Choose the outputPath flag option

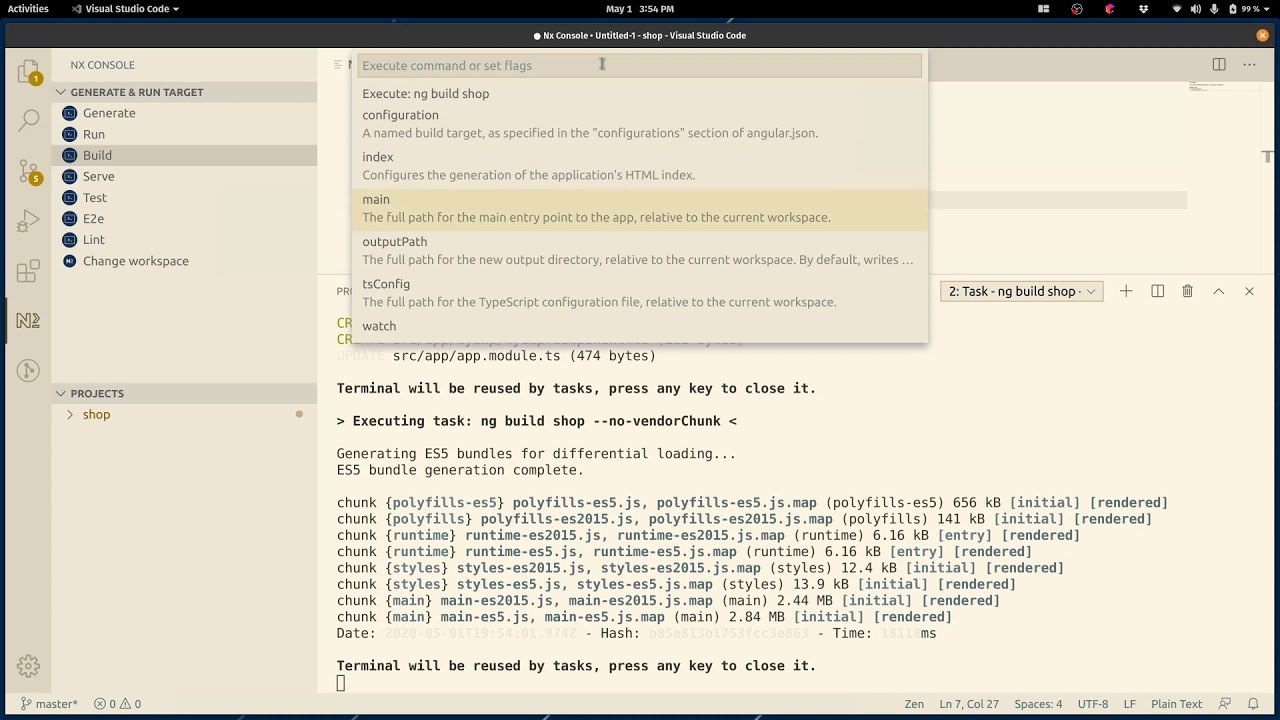point(640,251)
